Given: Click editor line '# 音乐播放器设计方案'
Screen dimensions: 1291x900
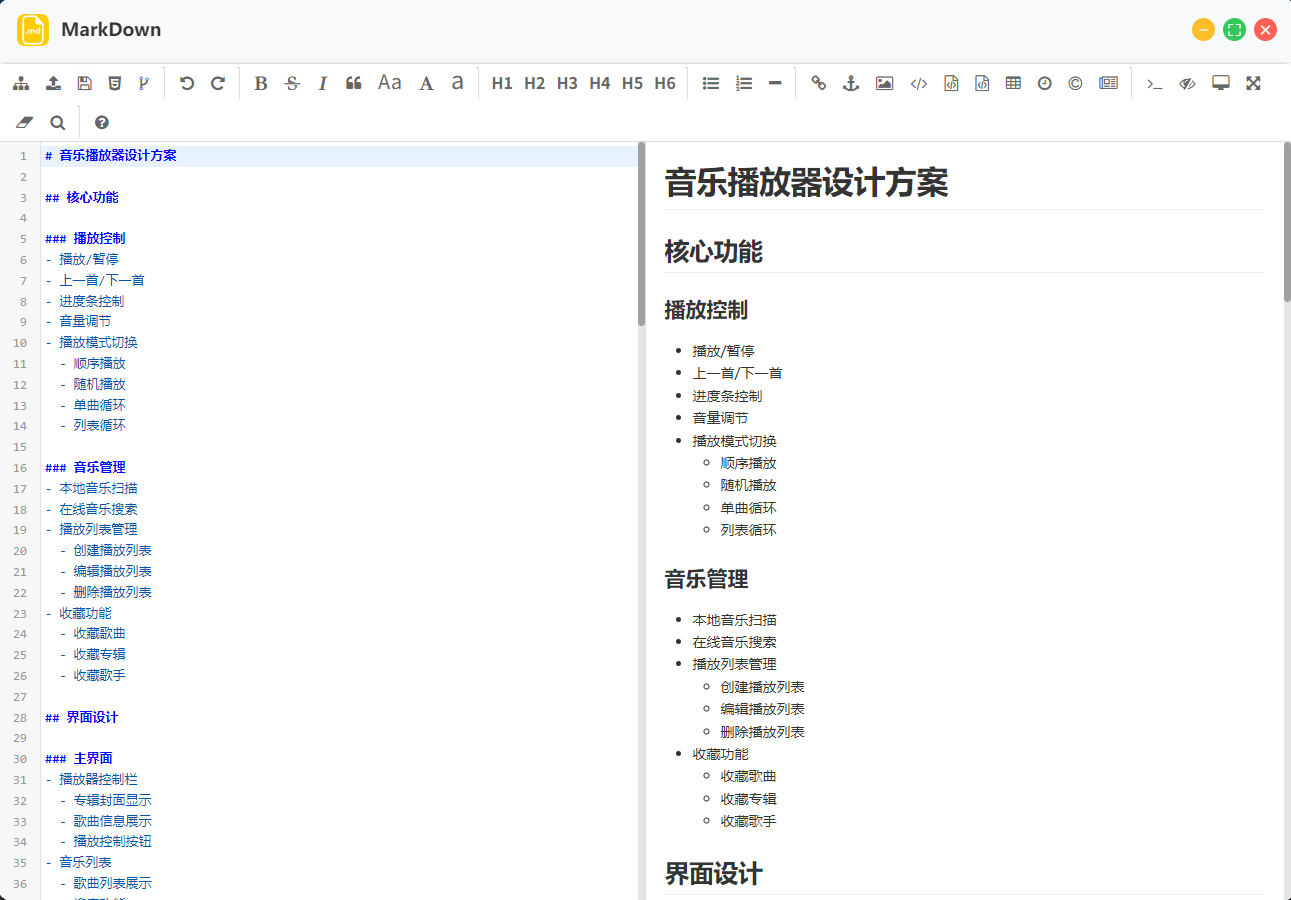Looking at the screenshot, I should pyautogui.click(x=111, y=156).
